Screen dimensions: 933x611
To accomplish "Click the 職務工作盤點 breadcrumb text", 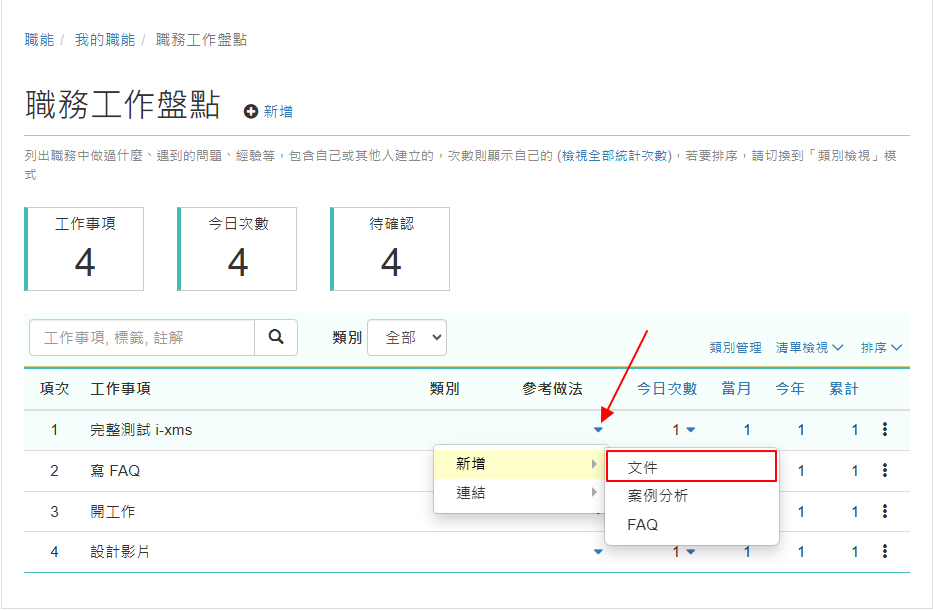I will 201,40.
